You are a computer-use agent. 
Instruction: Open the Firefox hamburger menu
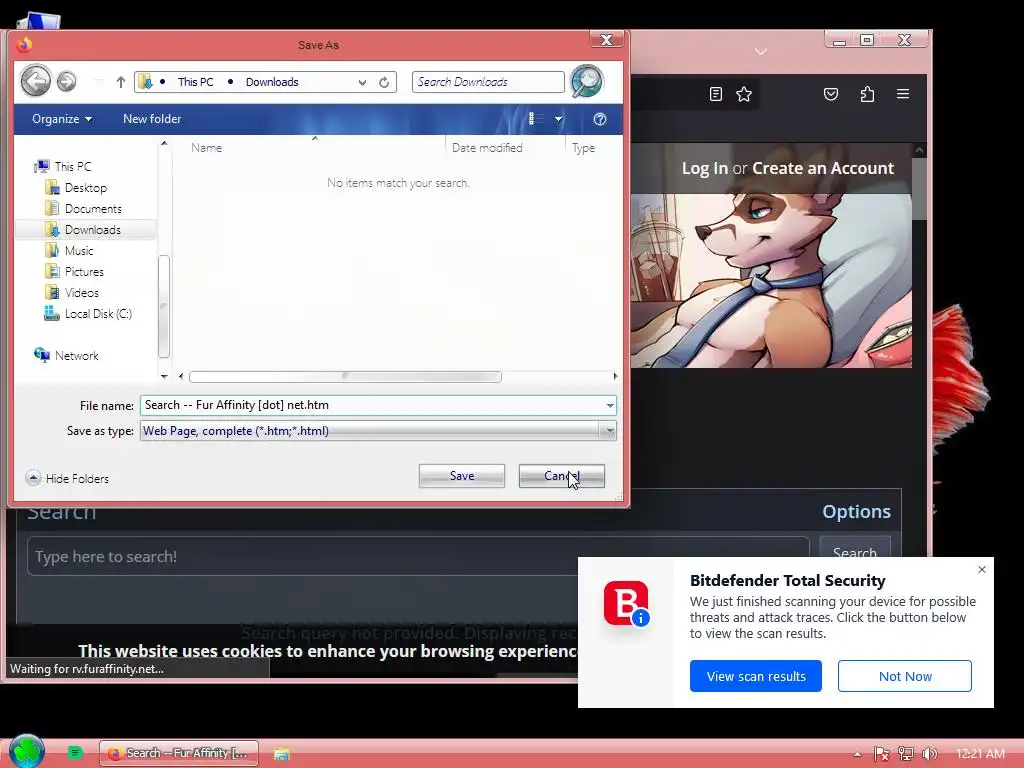coord(903,94)
